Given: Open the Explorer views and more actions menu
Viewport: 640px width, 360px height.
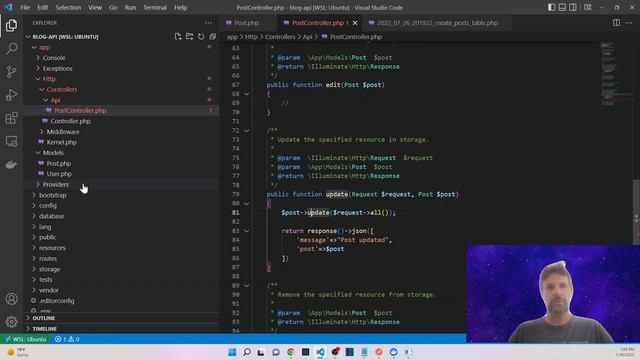Looking at the screenshot, I should (208, 23).
